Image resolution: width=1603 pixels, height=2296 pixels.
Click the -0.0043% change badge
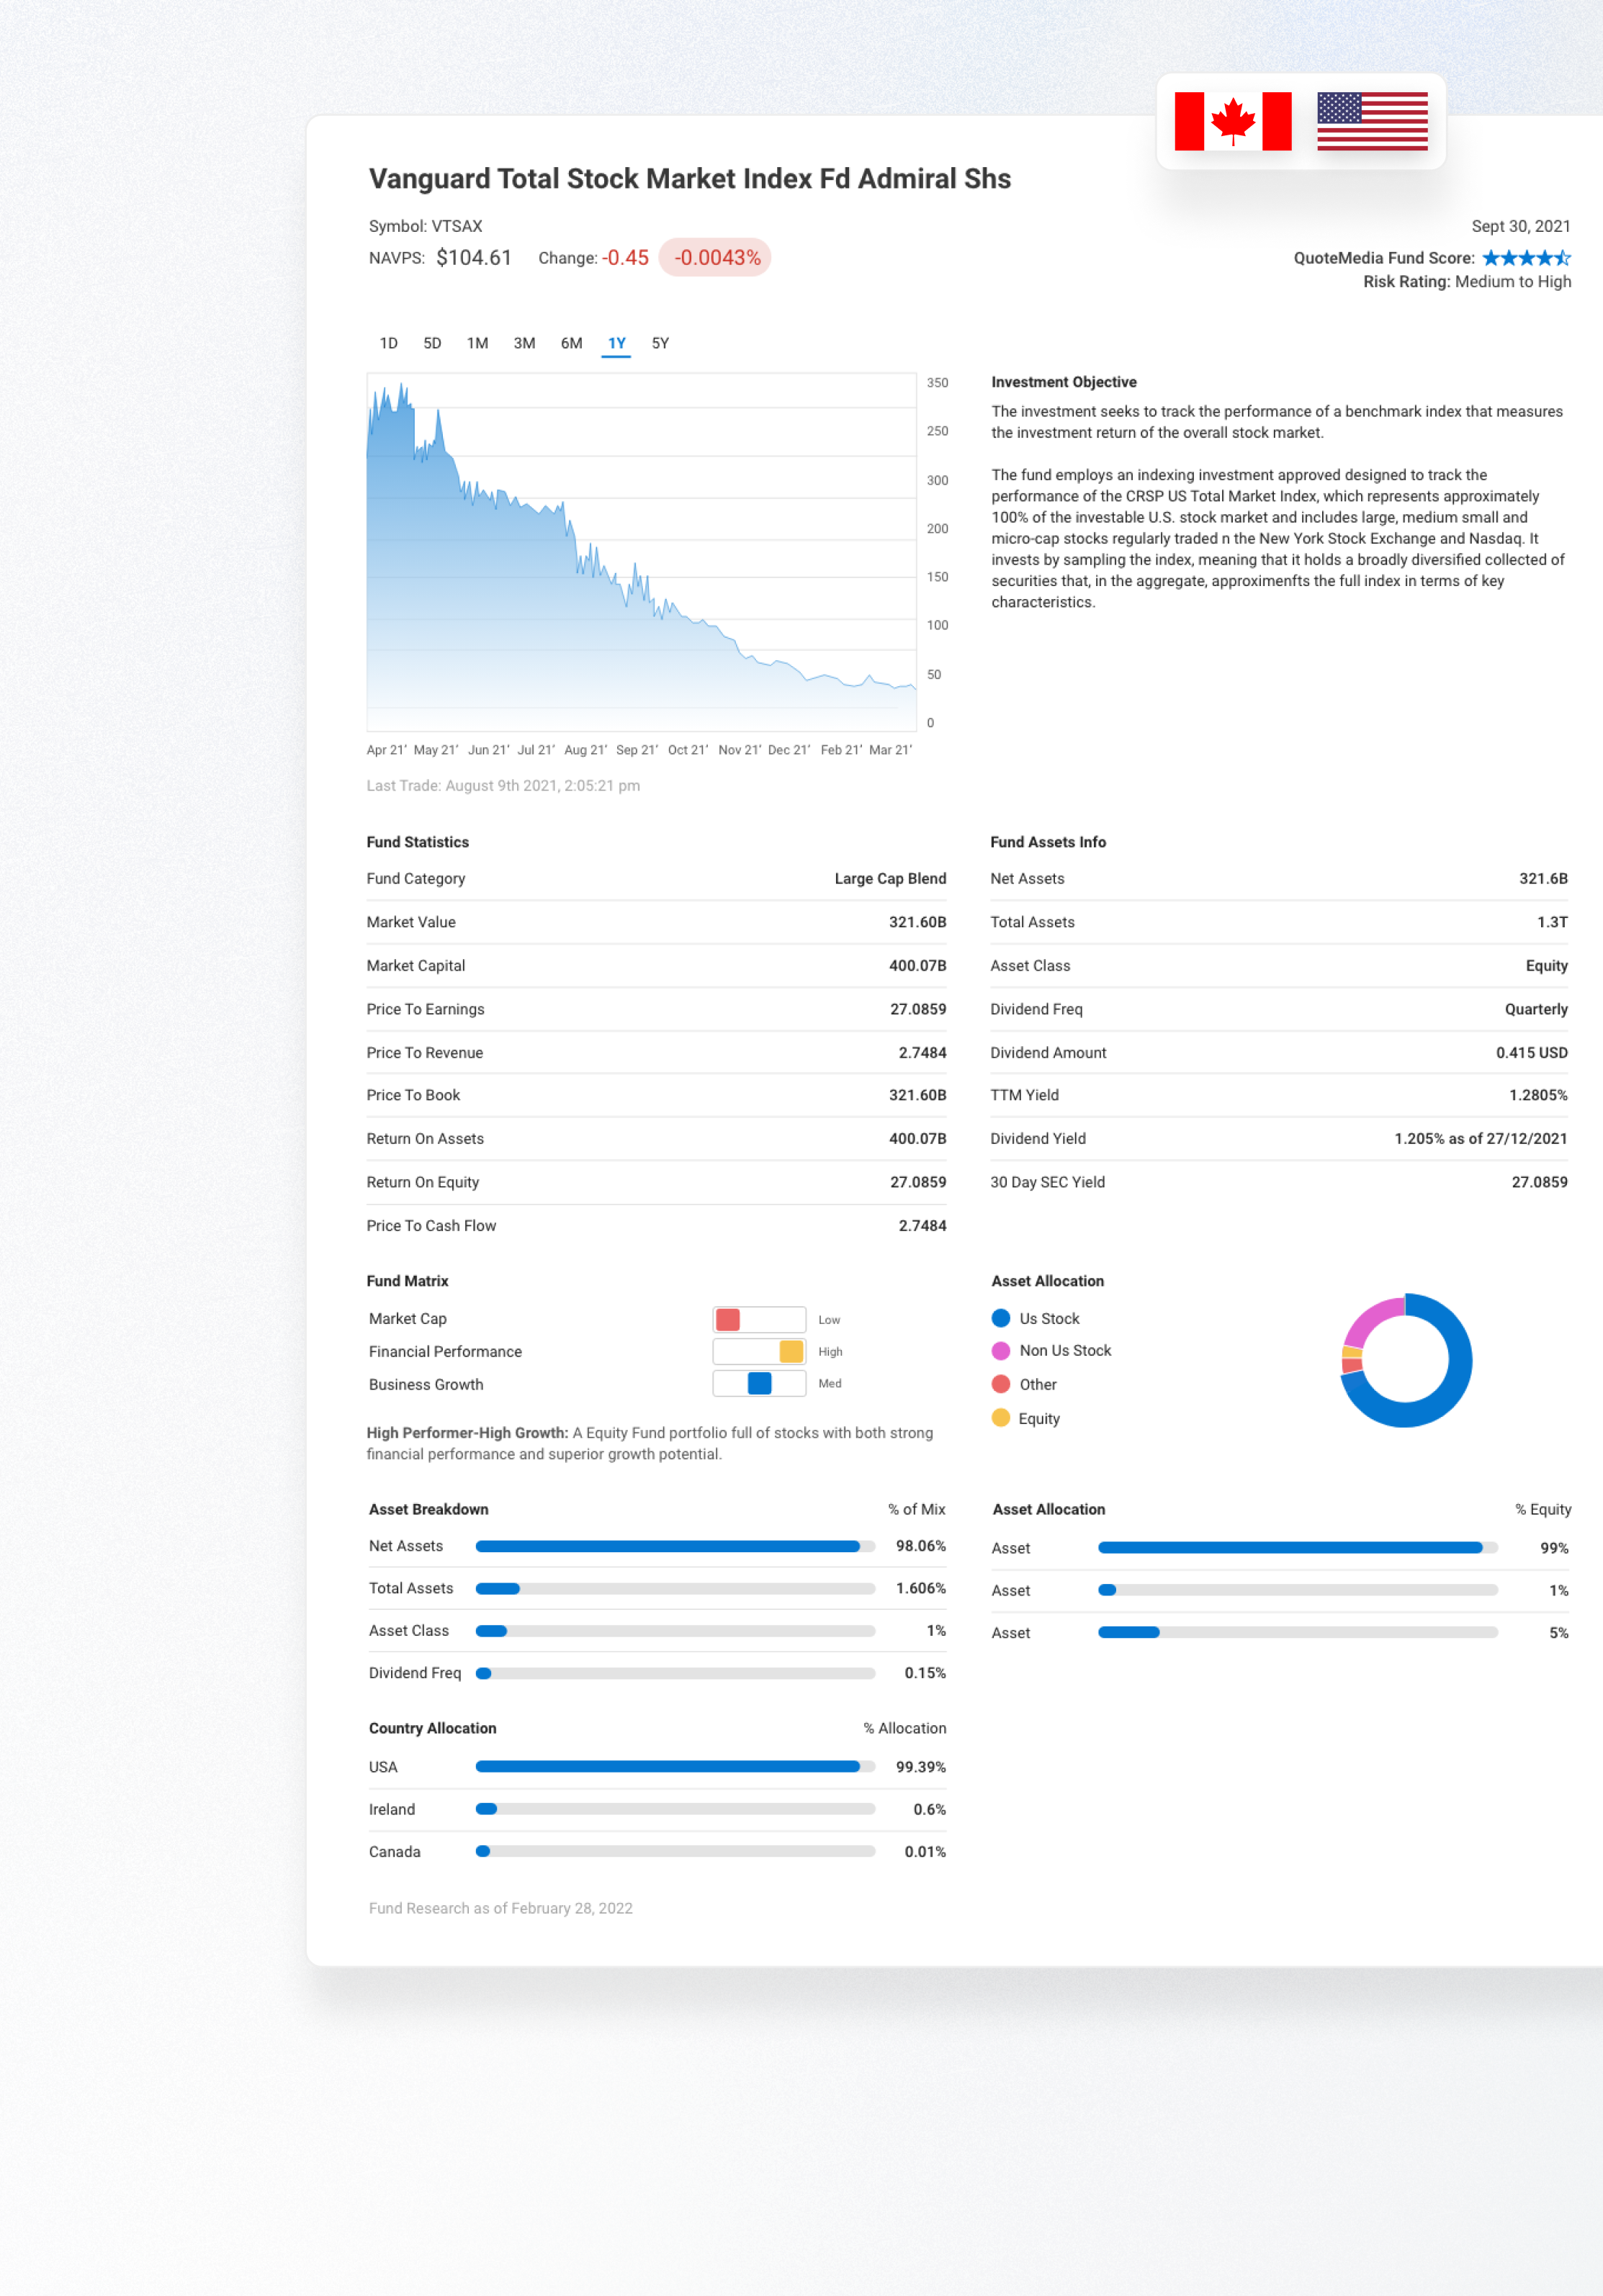click(x=716, y=258)
